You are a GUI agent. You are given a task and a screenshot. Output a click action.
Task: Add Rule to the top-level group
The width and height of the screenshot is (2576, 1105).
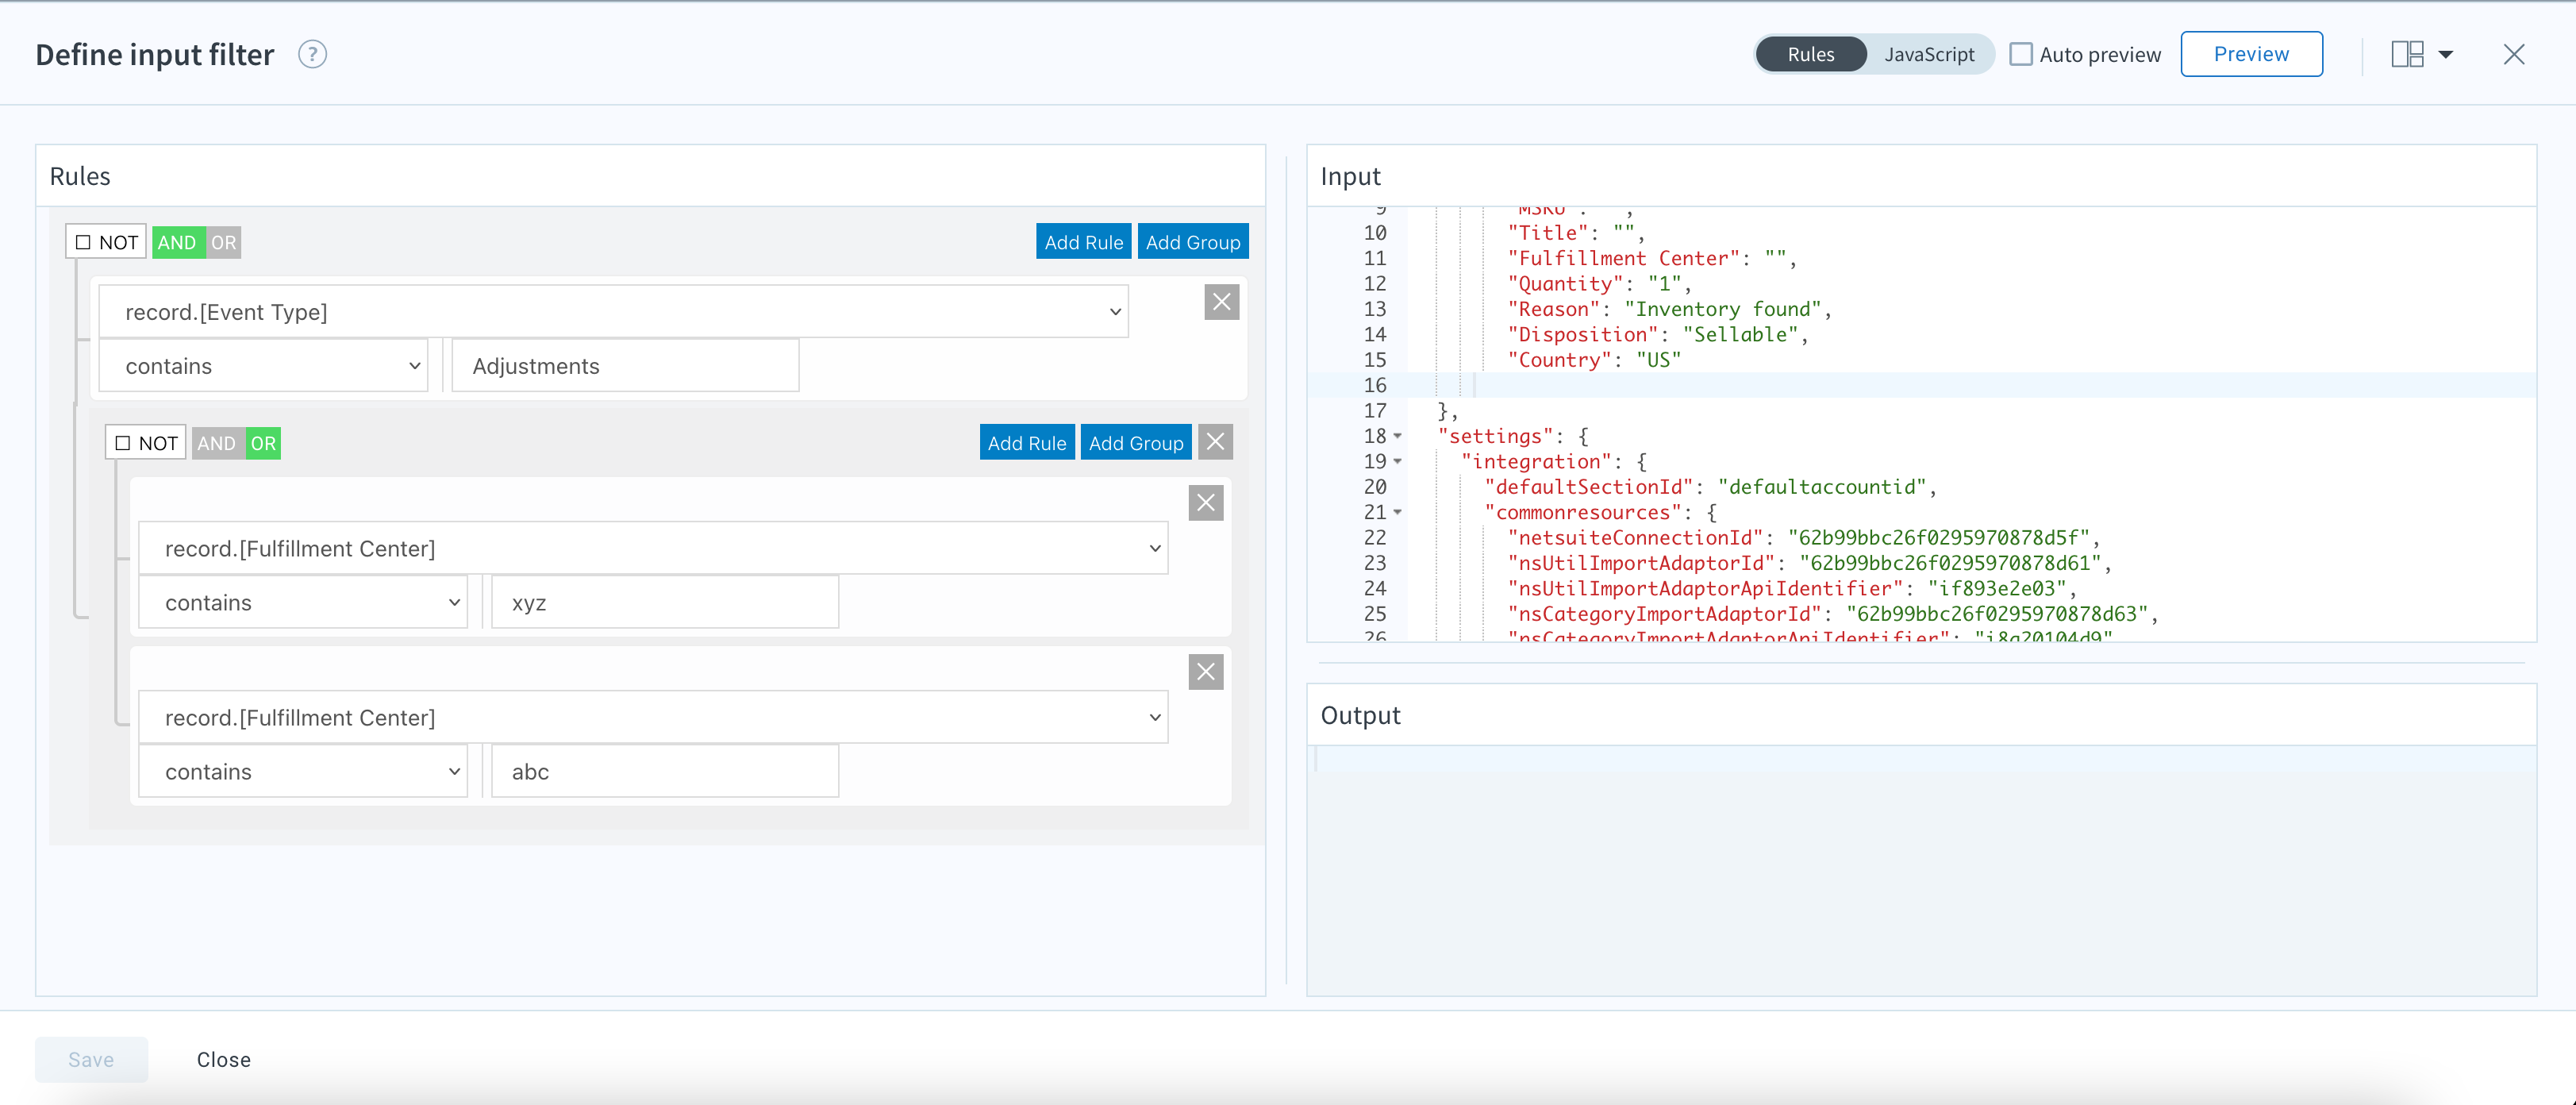click(1083, 242)
